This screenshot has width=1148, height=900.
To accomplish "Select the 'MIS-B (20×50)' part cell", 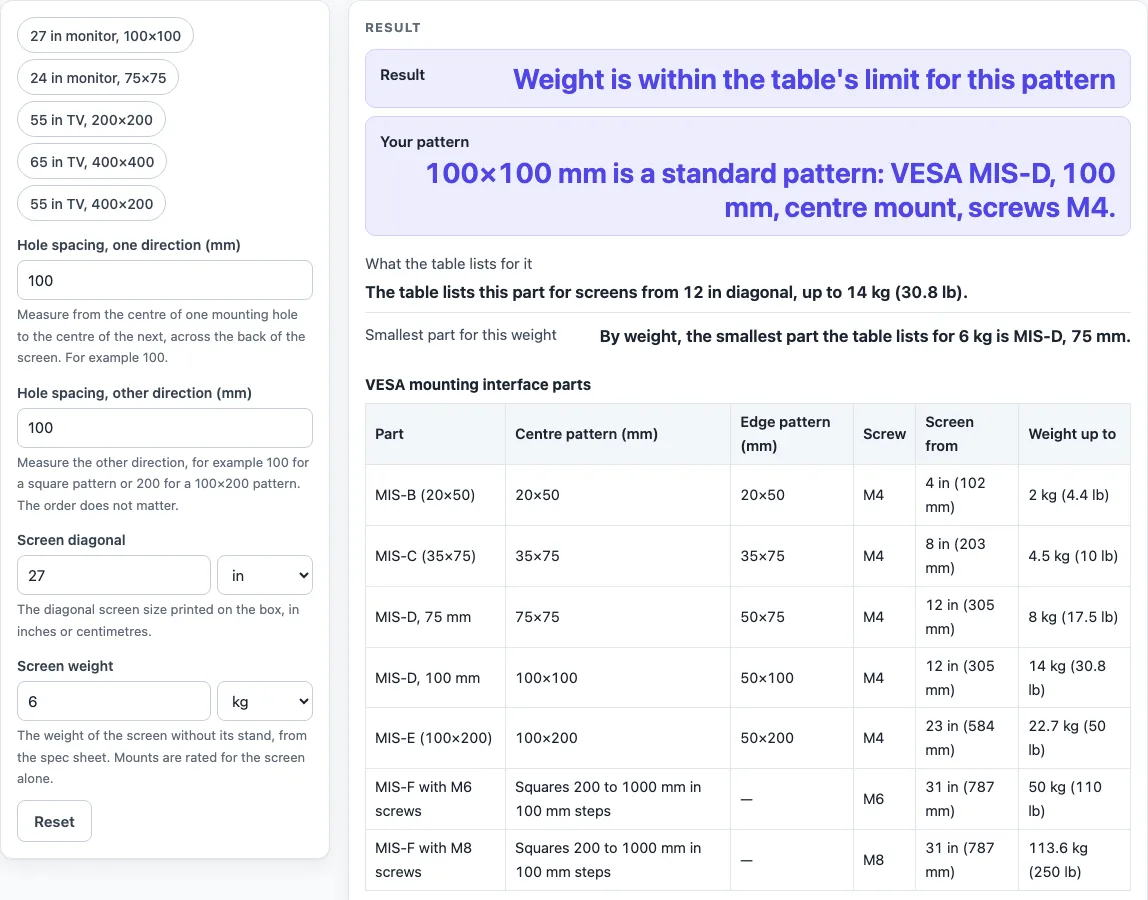I will click(x=436, y=495).
